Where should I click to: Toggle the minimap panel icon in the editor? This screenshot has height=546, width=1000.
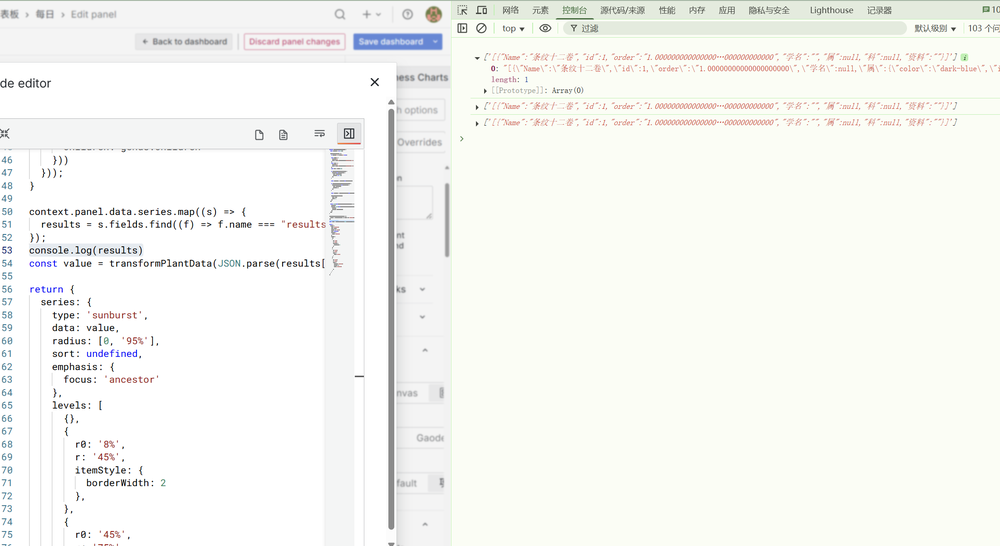pyautogui.click(x=349, y=133)
